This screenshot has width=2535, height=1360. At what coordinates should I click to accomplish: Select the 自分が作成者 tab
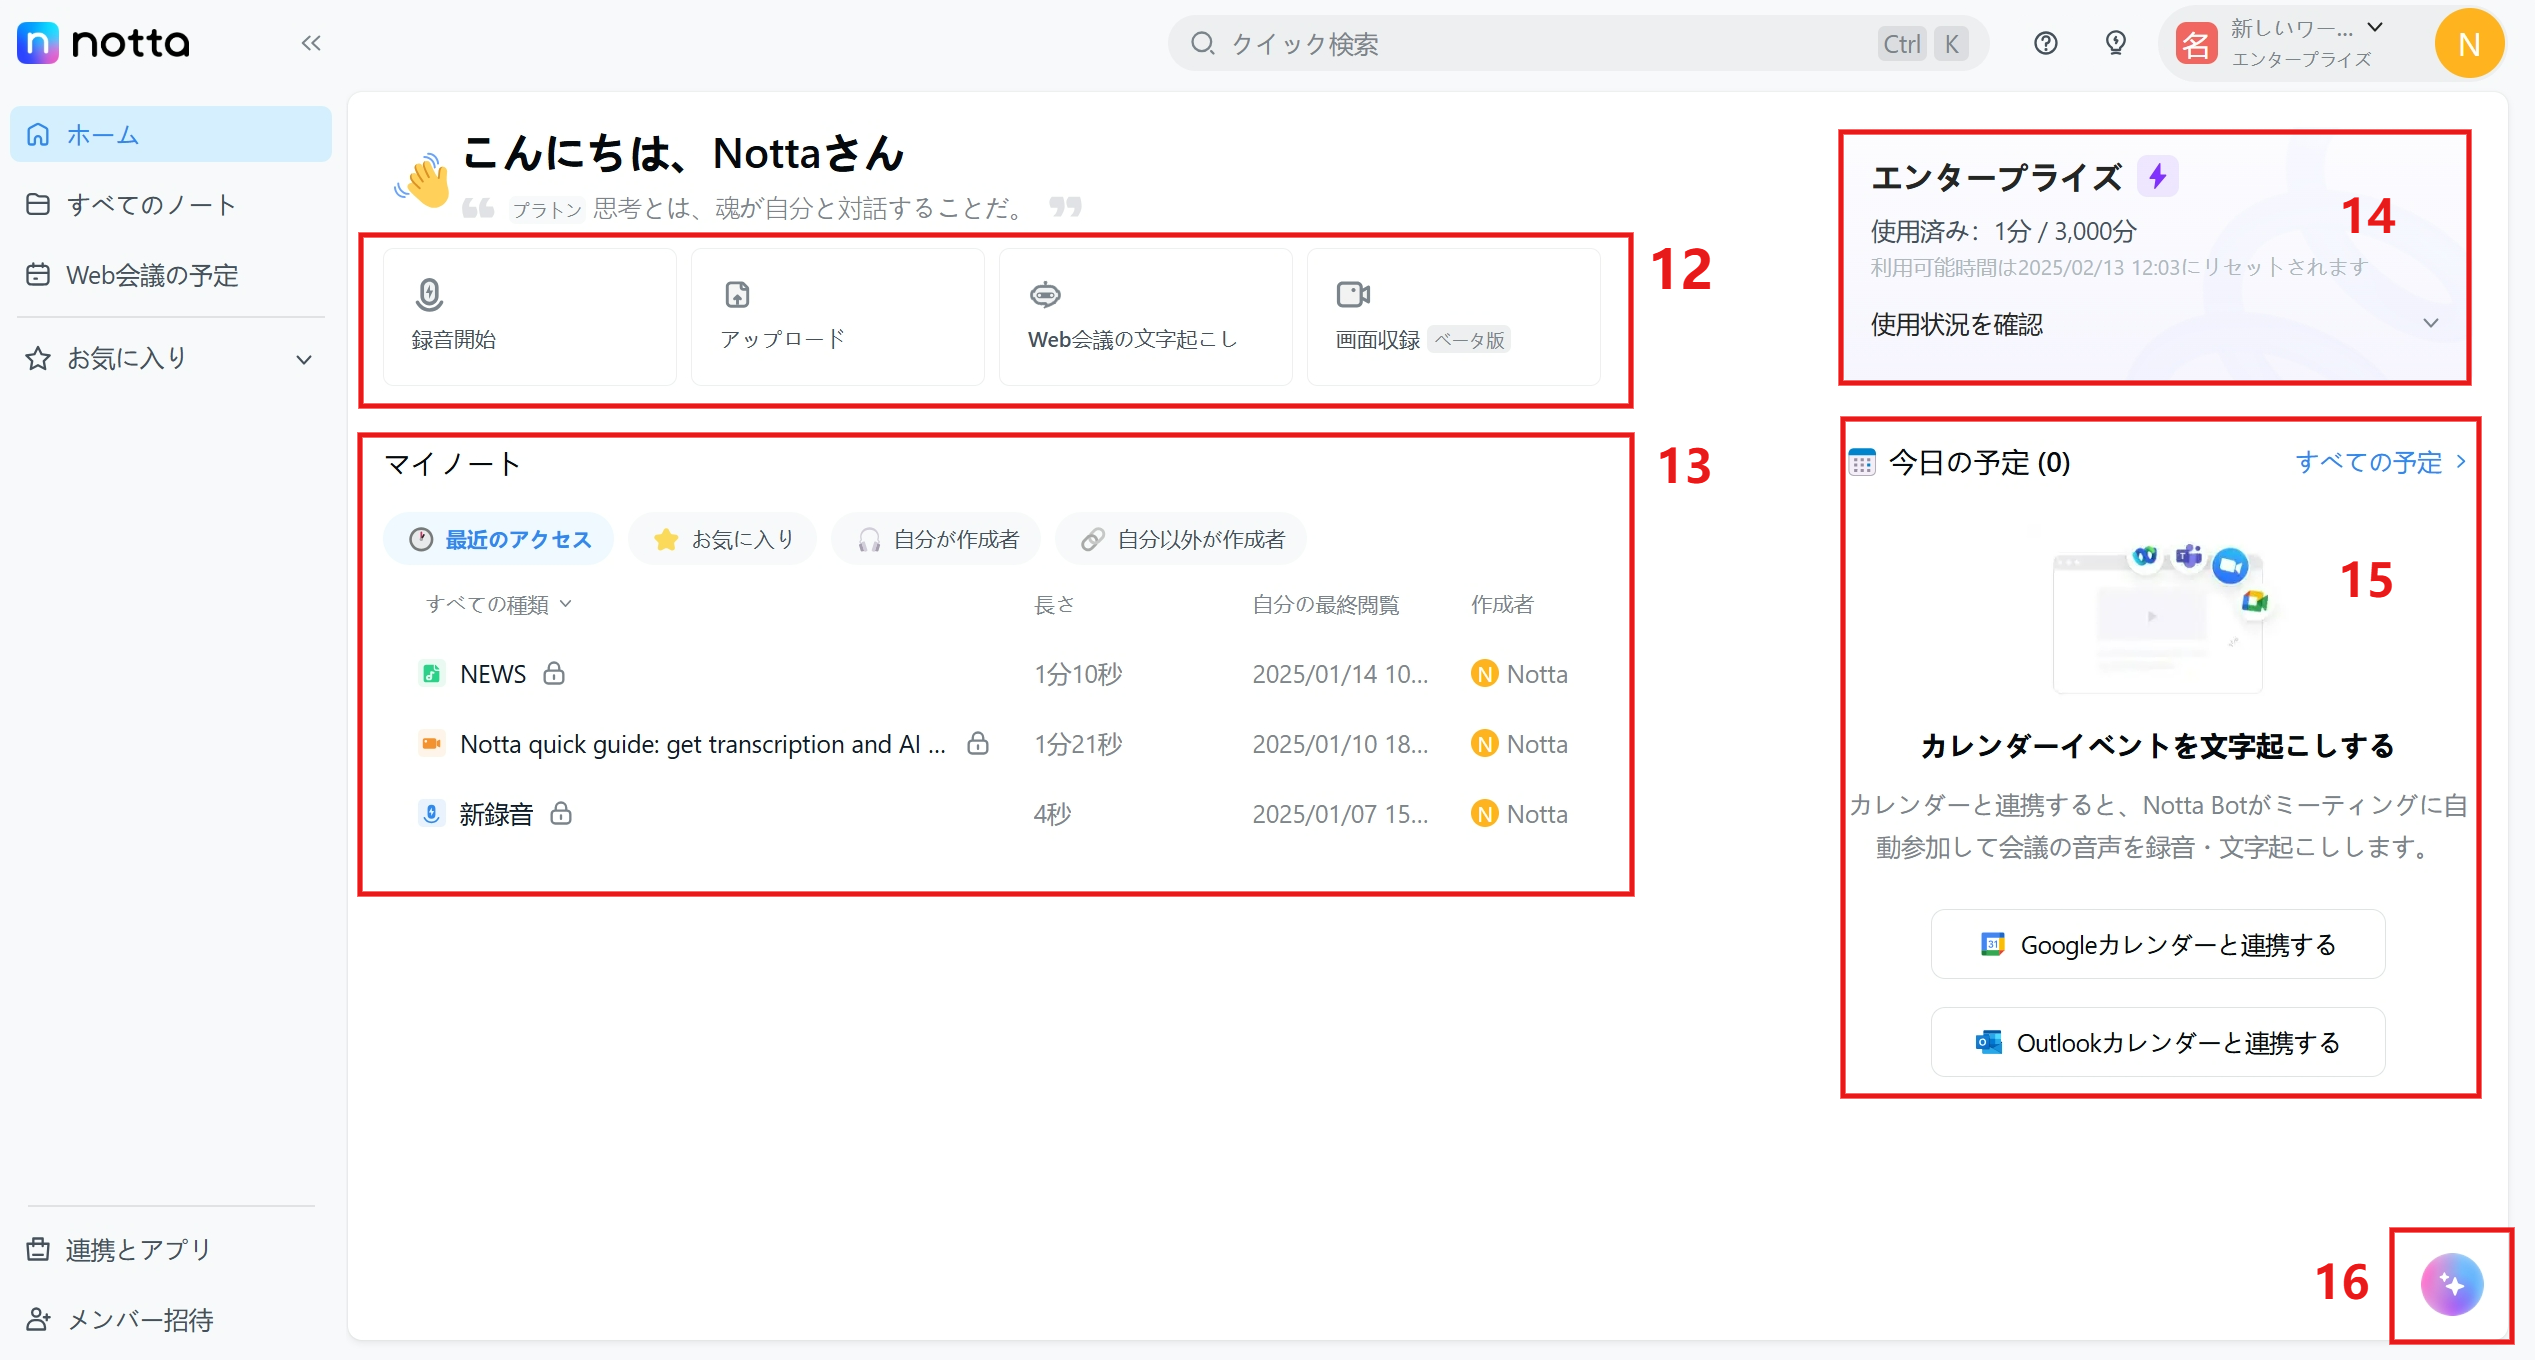coord(937,539)
